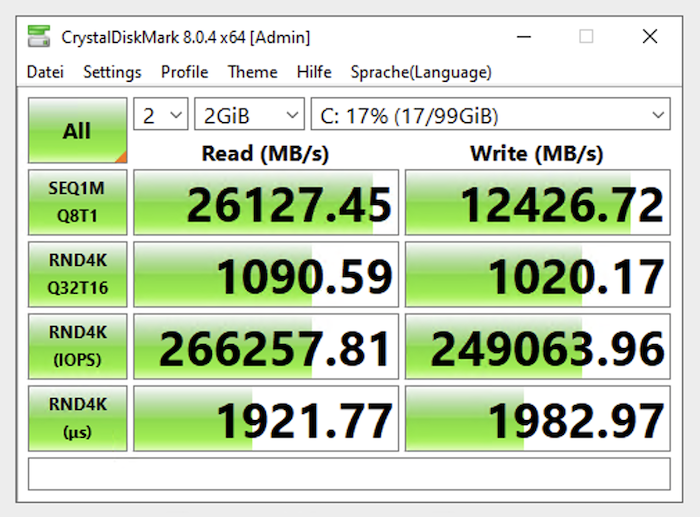Open the test count dropdown showing 2
The width and height of the screenshot is (700, 517).
161,114
